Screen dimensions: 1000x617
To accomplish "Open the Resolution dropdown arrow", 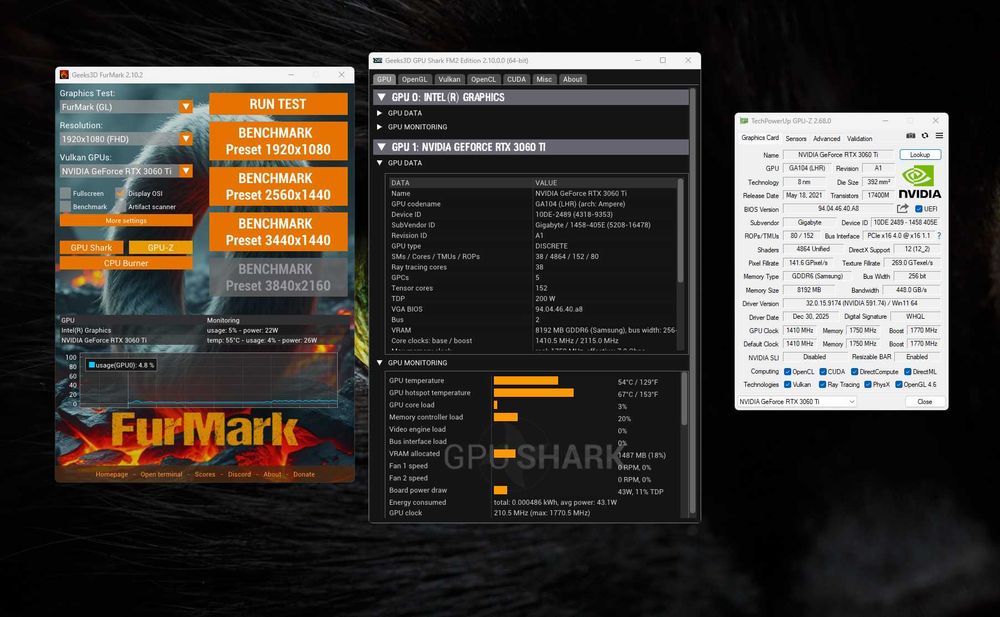I will (x=186, y=138).
